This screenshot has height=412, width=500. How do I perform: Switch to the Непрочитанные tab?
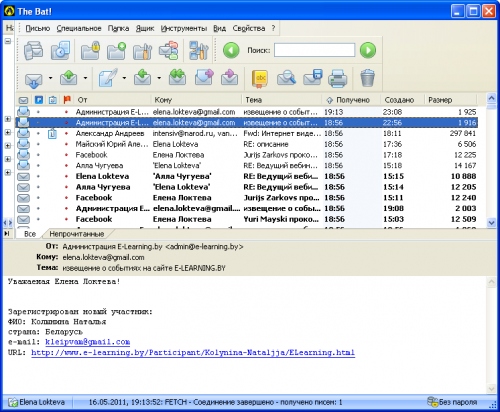pos(77,234)
